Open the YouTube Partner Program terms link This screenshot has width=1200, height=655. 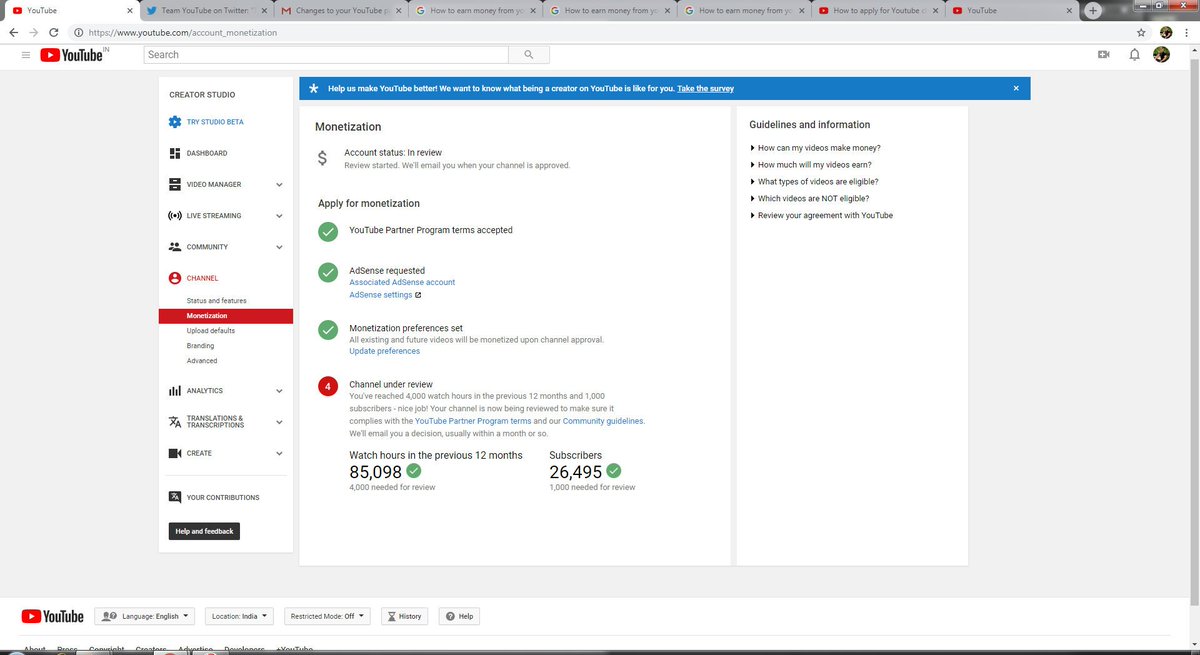473,421
